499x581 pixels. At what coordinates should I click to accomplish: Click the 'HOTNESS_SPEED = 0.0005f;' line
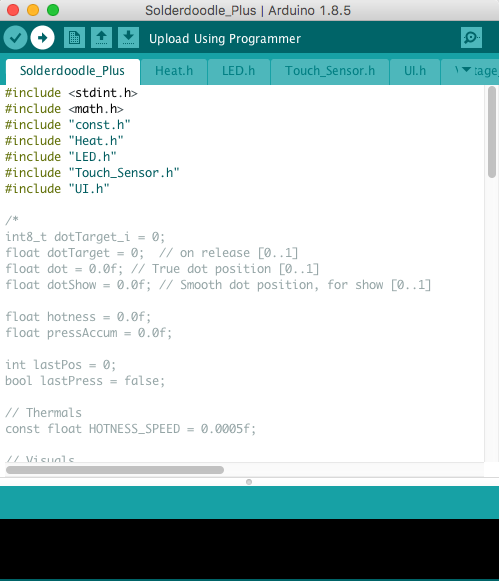(x=130, y=429)
